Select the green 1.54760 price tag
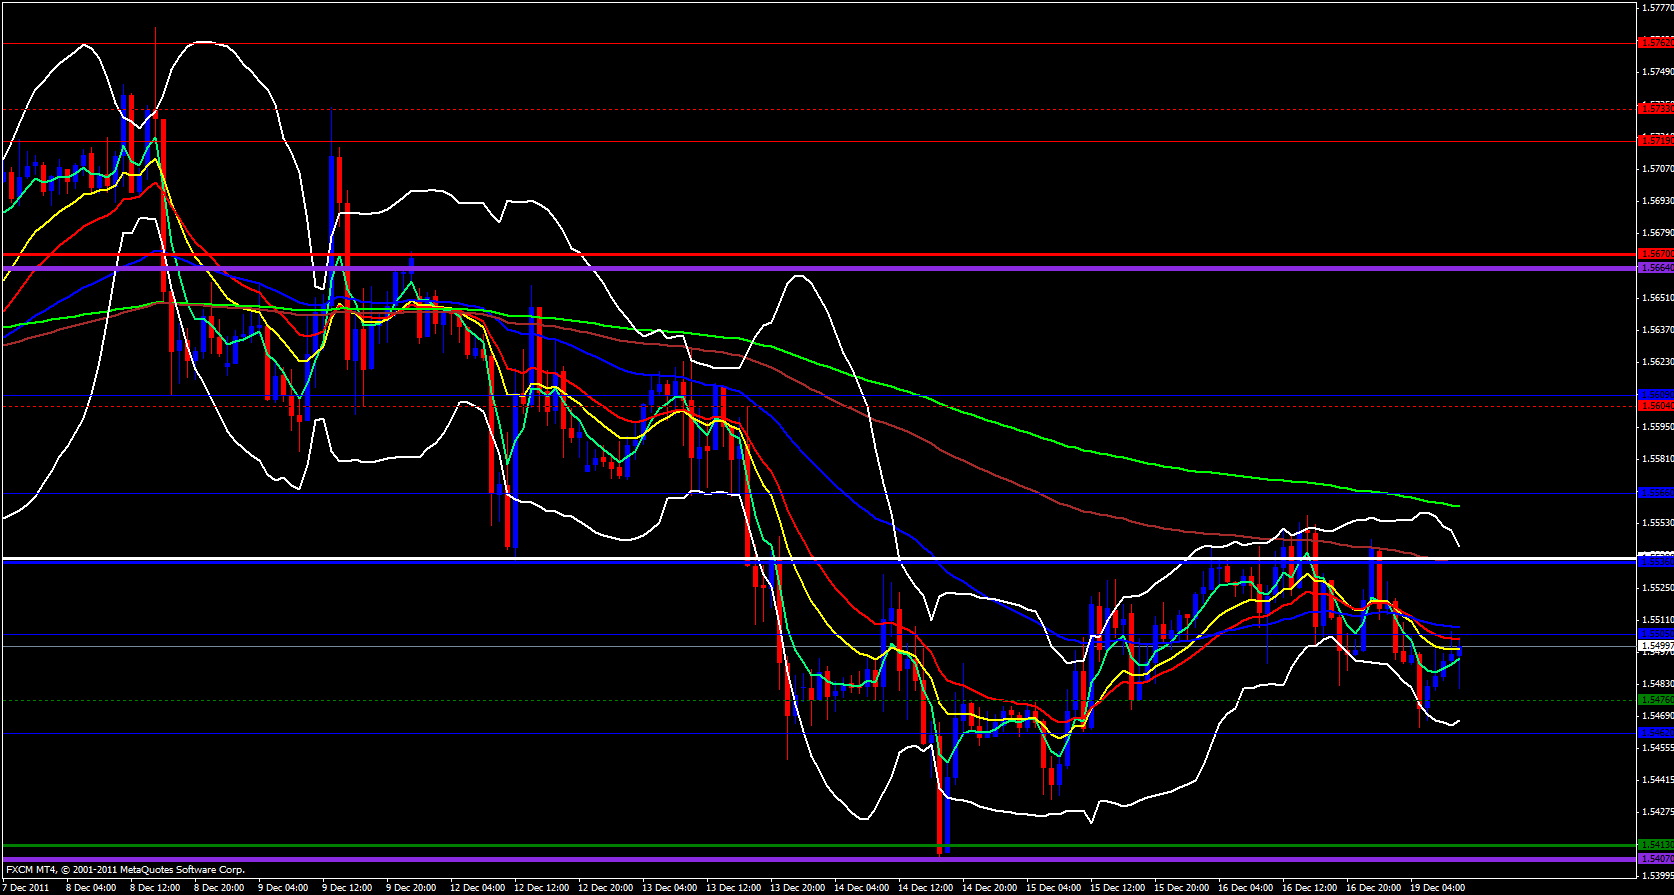This screenshot has height=895, width=1674. [x=1655, y=699]
